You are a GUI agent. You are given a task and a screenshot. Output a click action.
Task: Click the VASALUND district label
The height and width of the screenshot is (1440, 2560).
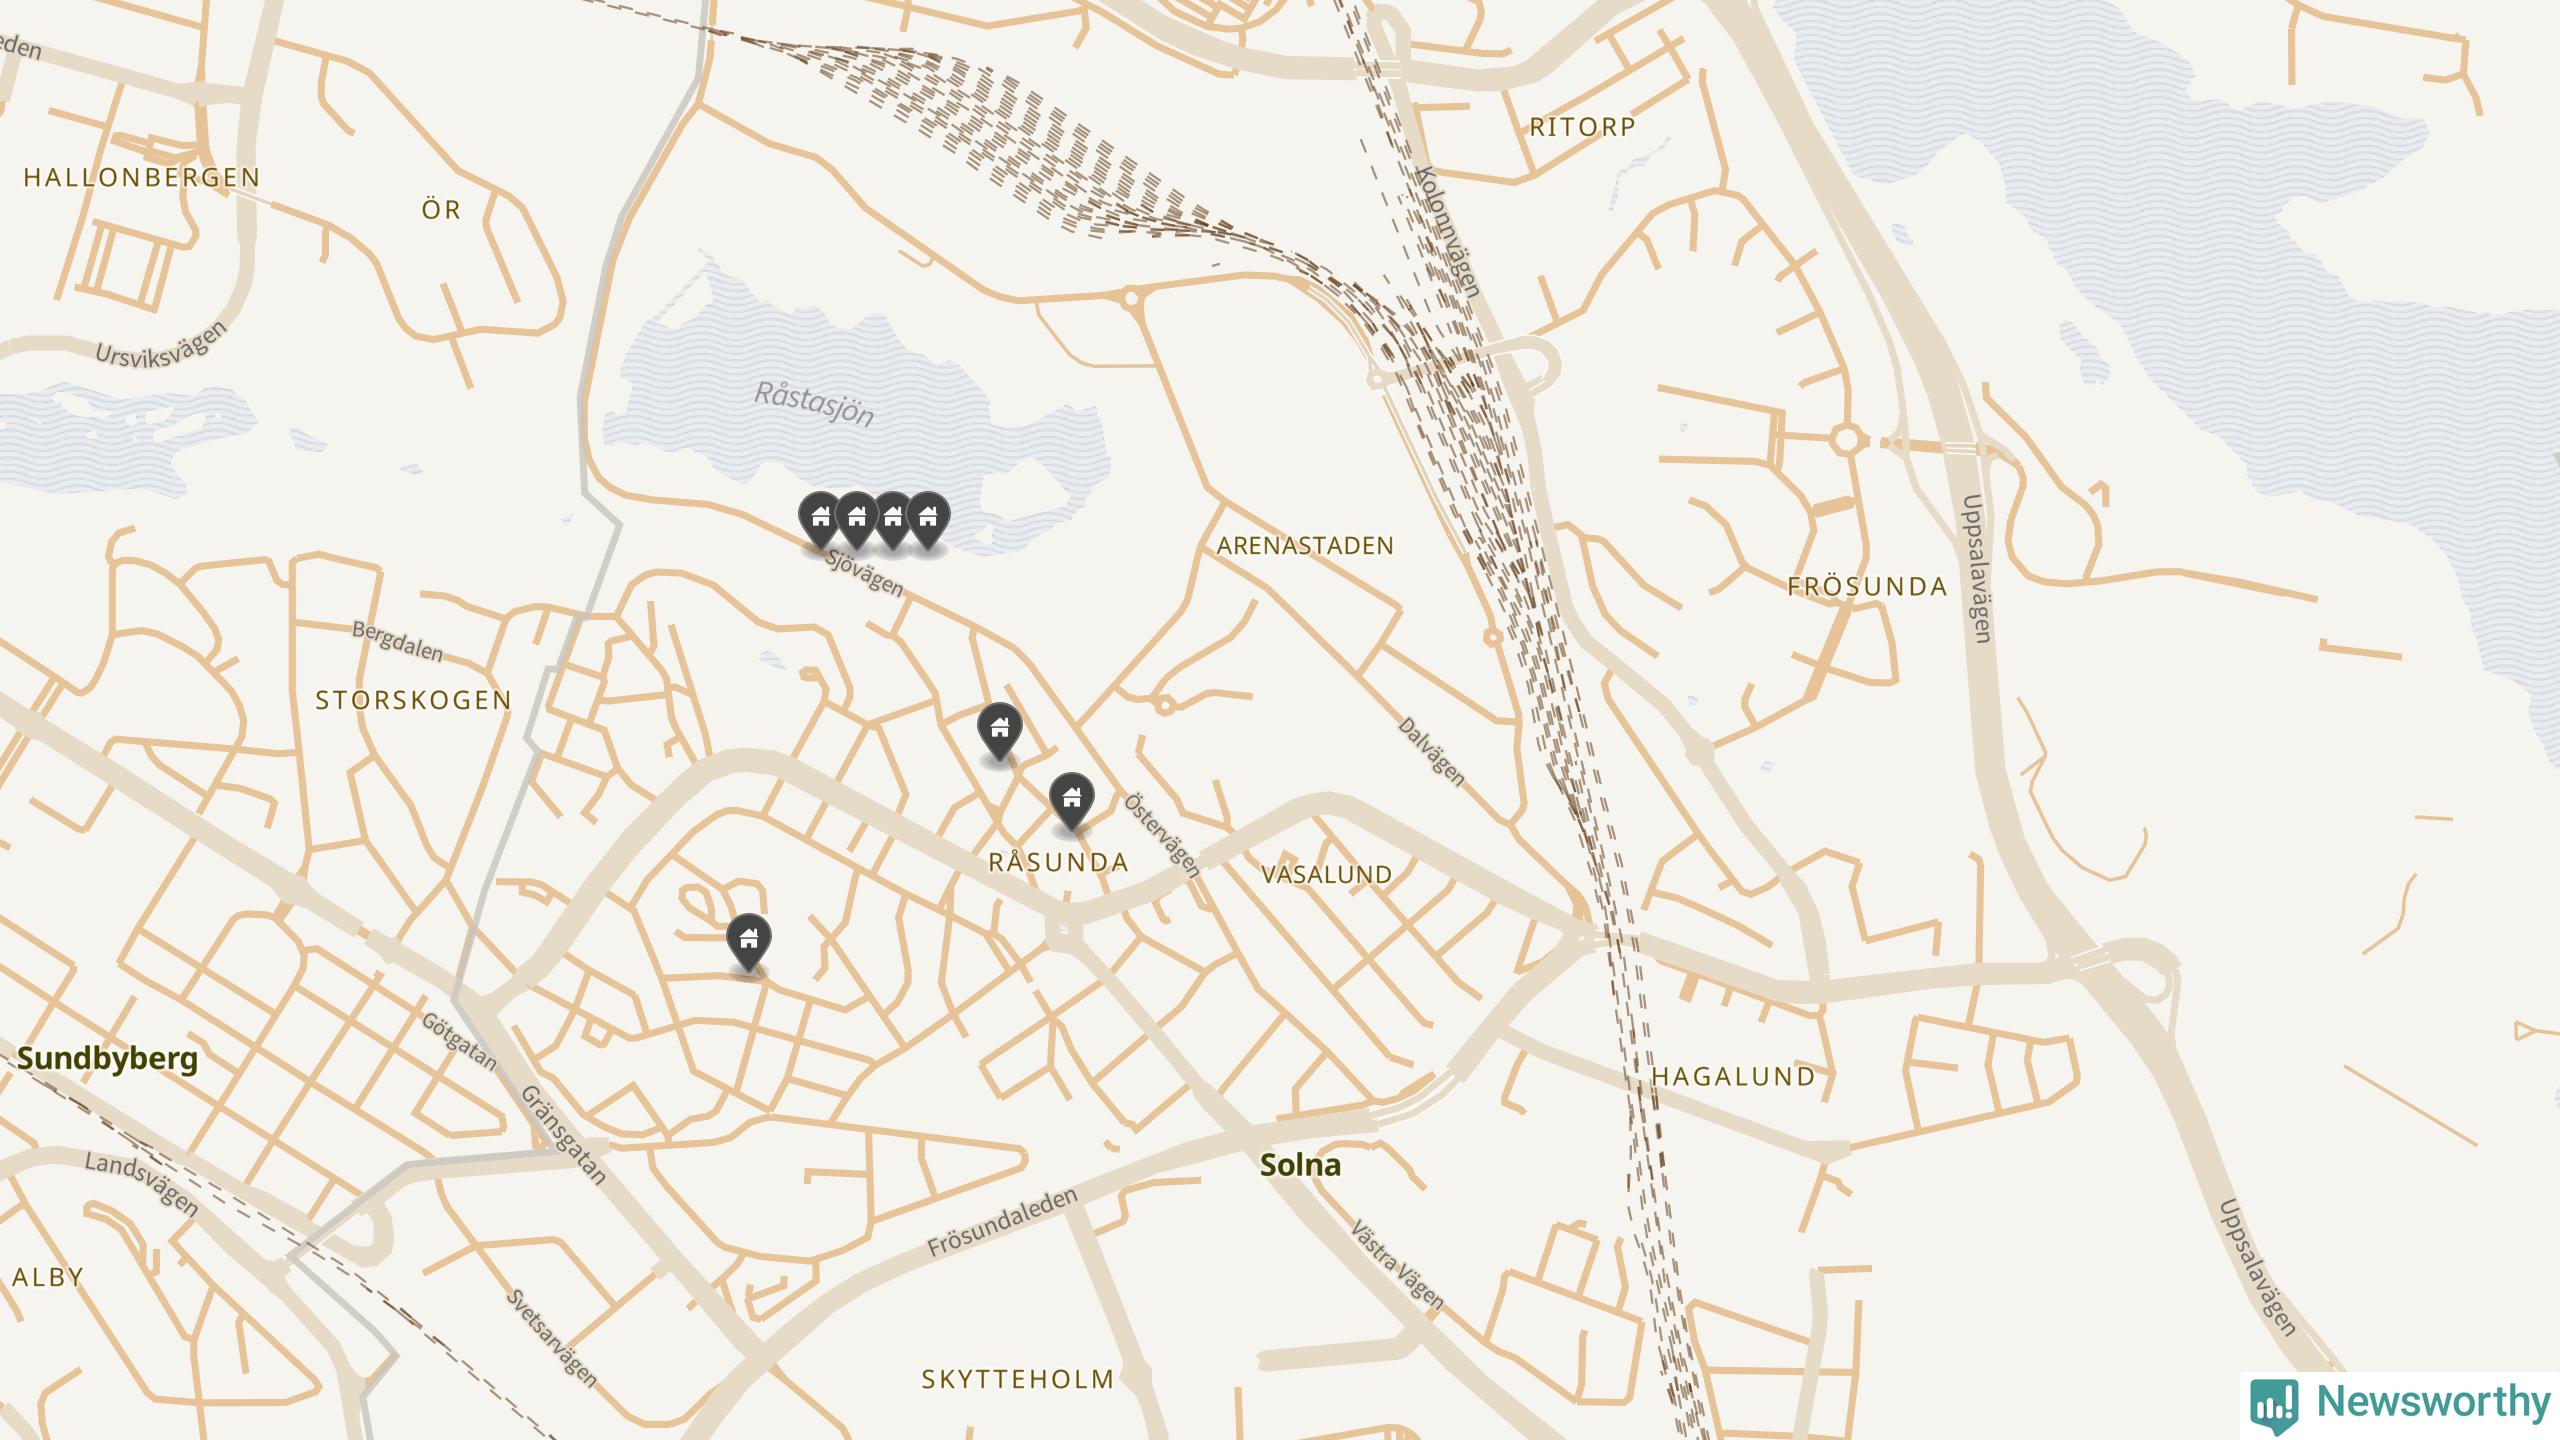point(1327,875)
